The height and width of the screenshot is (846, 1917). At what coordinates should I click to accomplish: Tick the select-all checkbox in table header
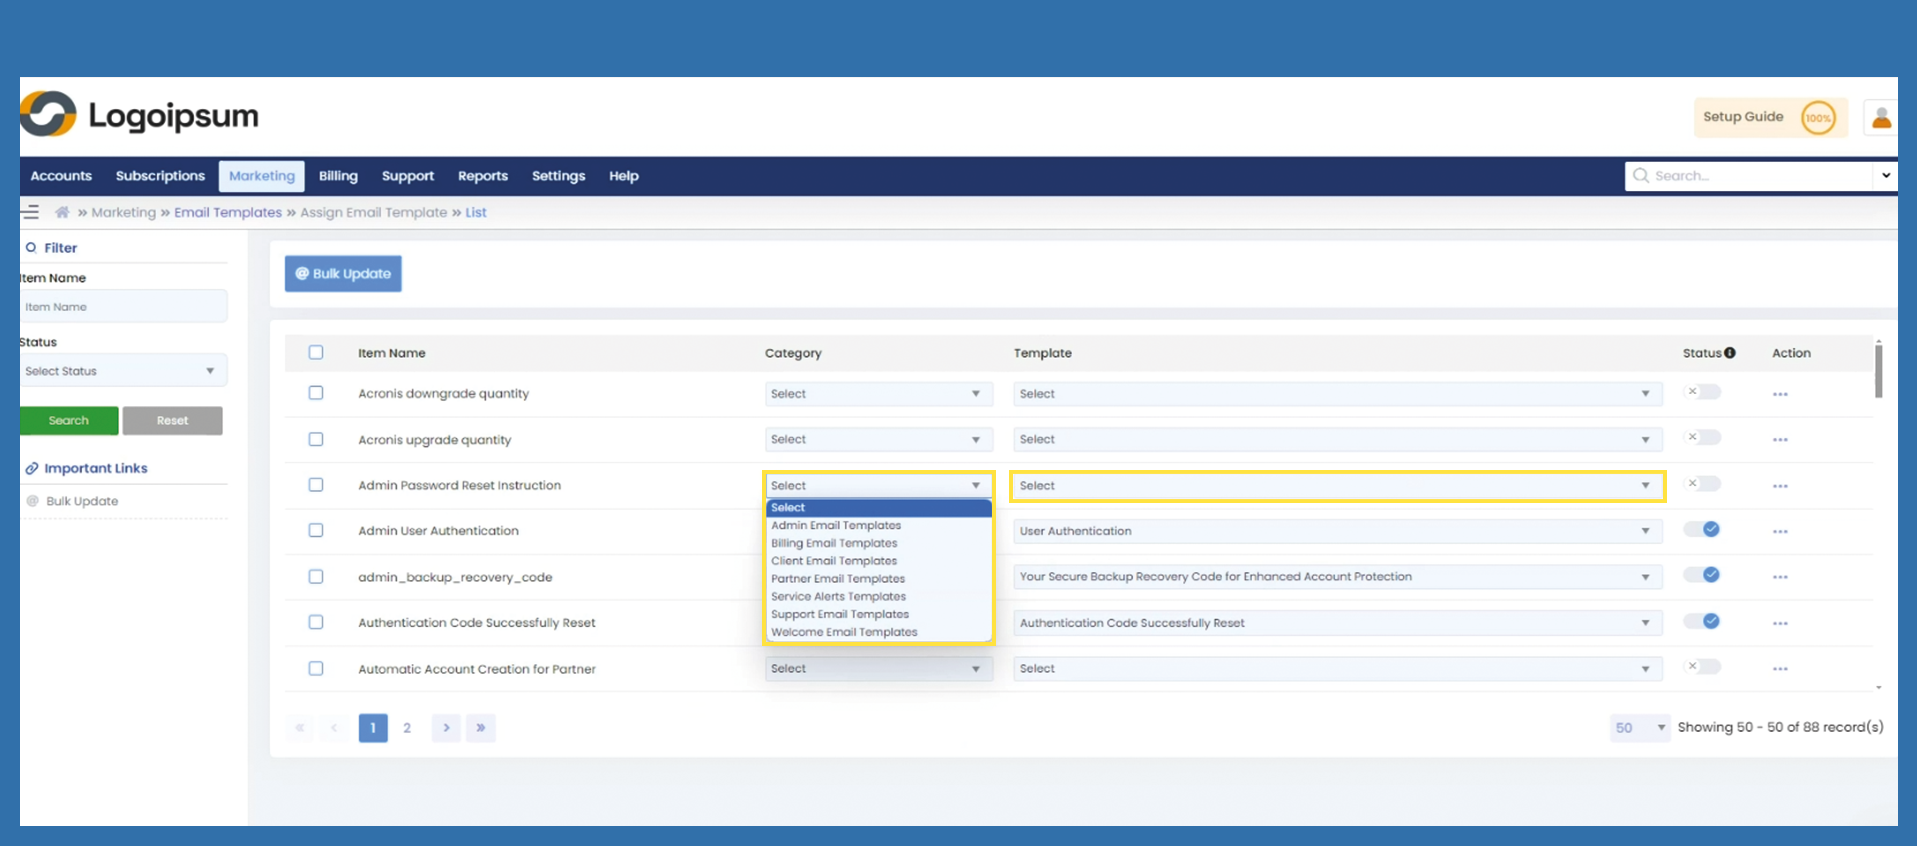tap(316, 352)
